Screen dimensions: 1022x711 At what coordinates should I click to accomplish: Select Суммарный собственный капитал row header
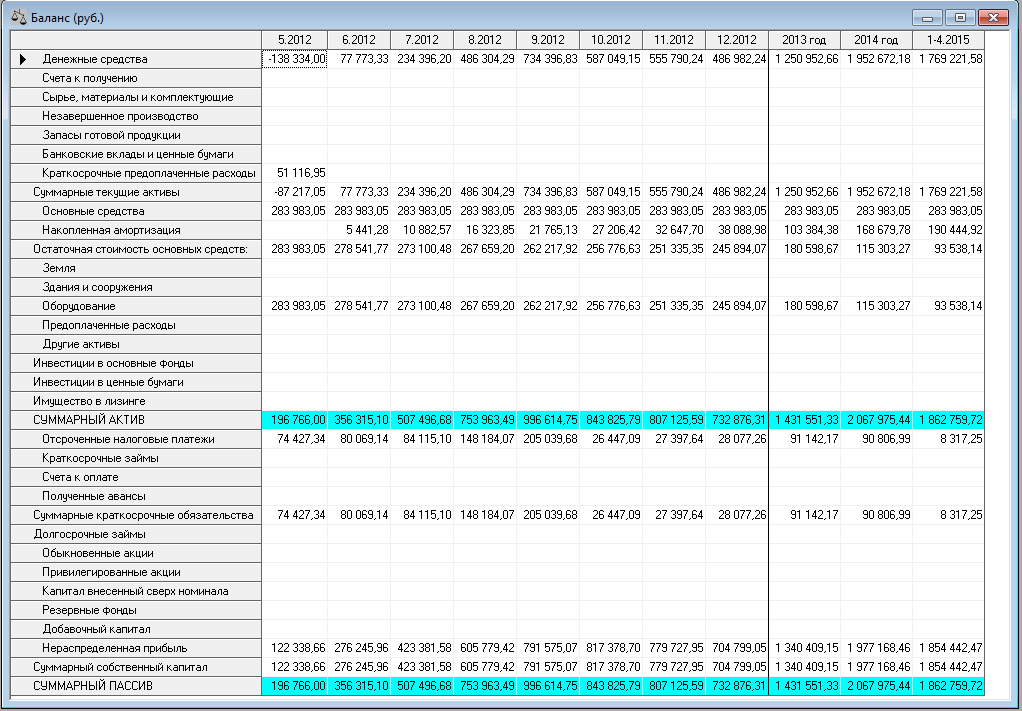click(136, 667)
